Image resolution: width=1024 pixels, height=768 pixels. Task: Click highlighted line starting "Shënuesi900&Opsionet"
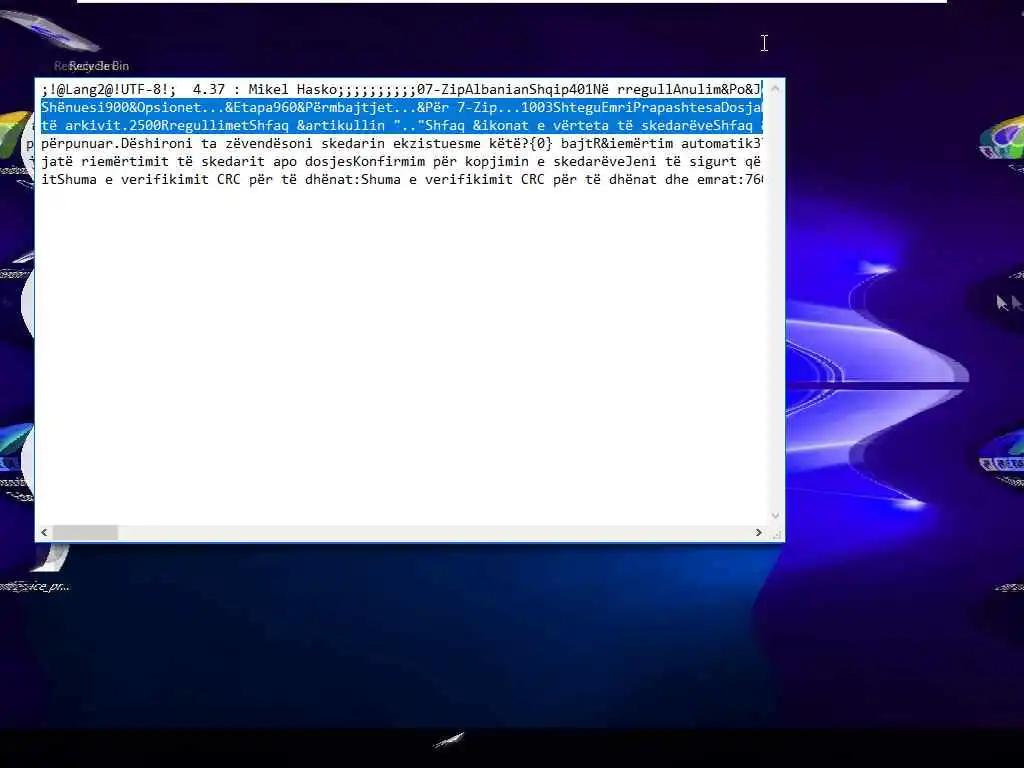(402, 107)
